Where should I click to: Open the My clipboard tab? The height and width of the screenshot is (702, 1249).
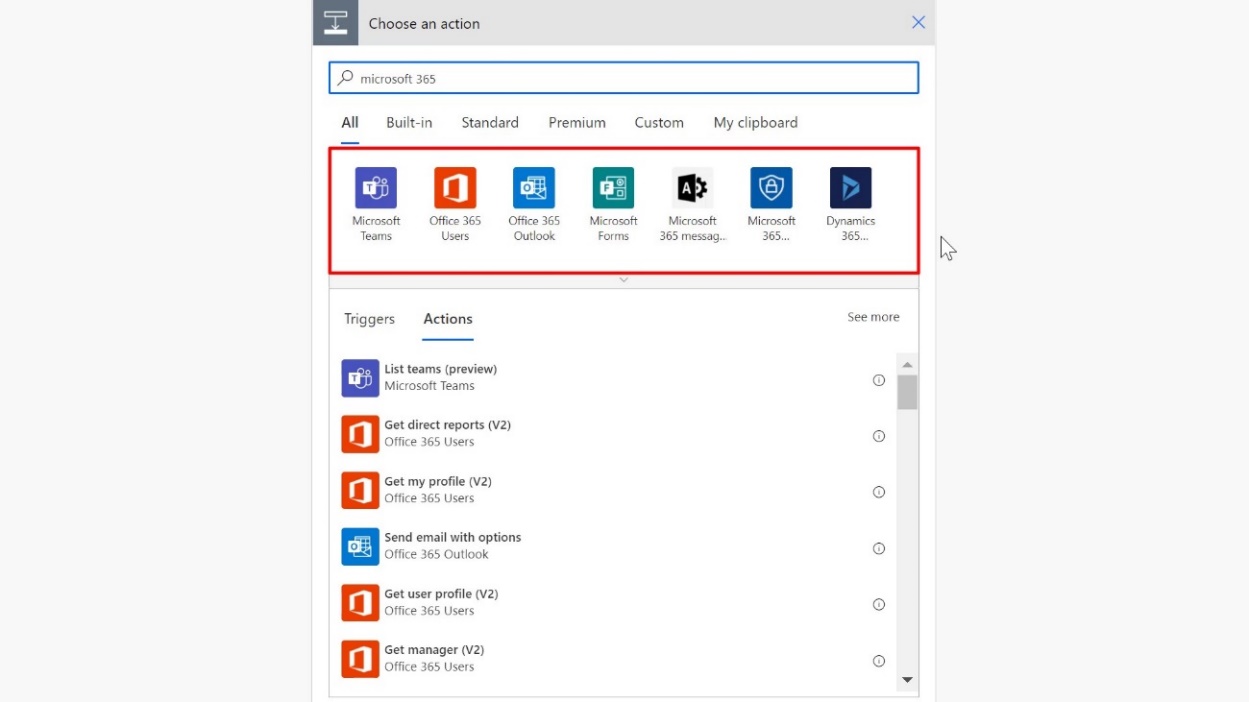pyautogui.click(x=756, y=123)
